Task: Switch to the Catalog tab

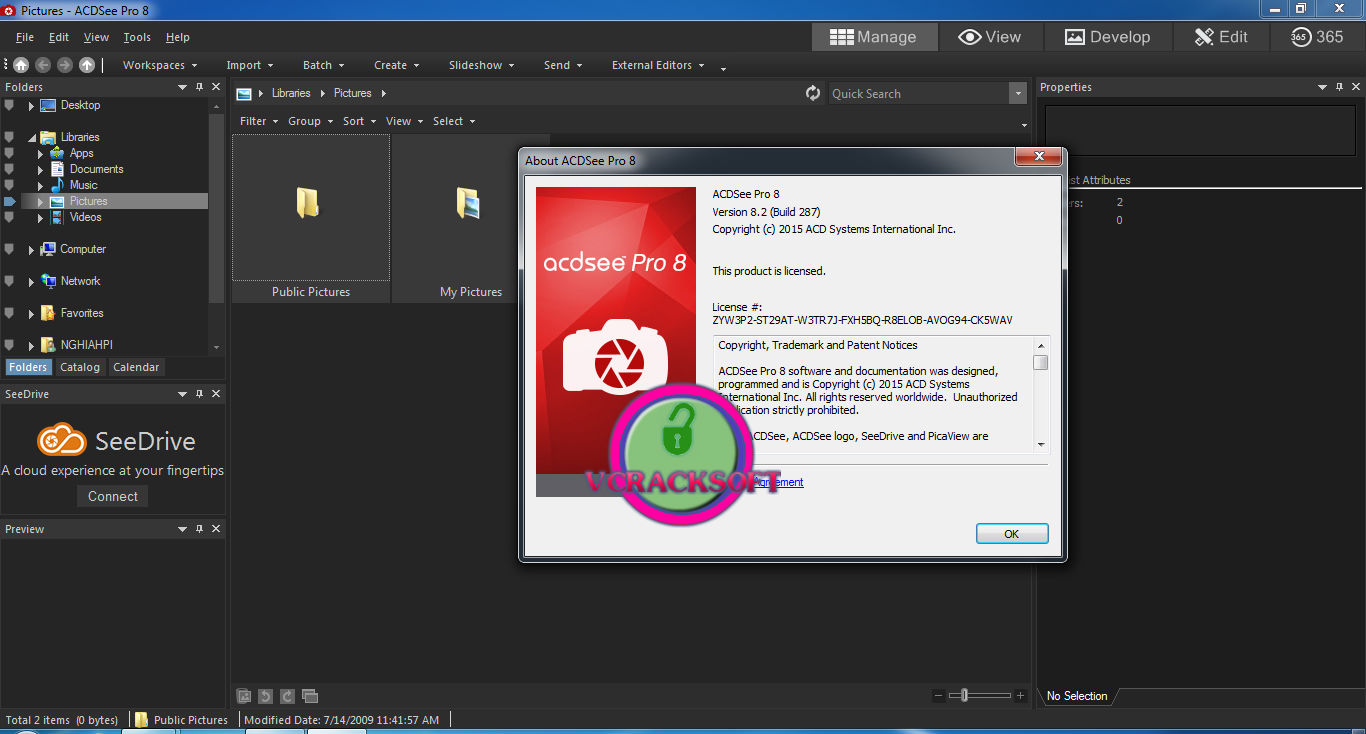Action: pos(80,367)
